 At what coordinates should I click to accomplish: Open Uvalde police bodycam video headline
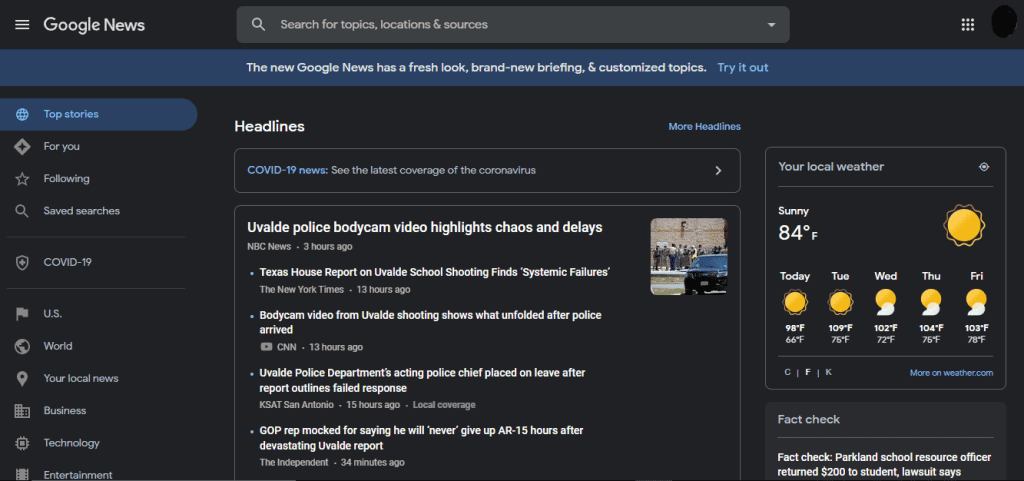pos(424,227)
